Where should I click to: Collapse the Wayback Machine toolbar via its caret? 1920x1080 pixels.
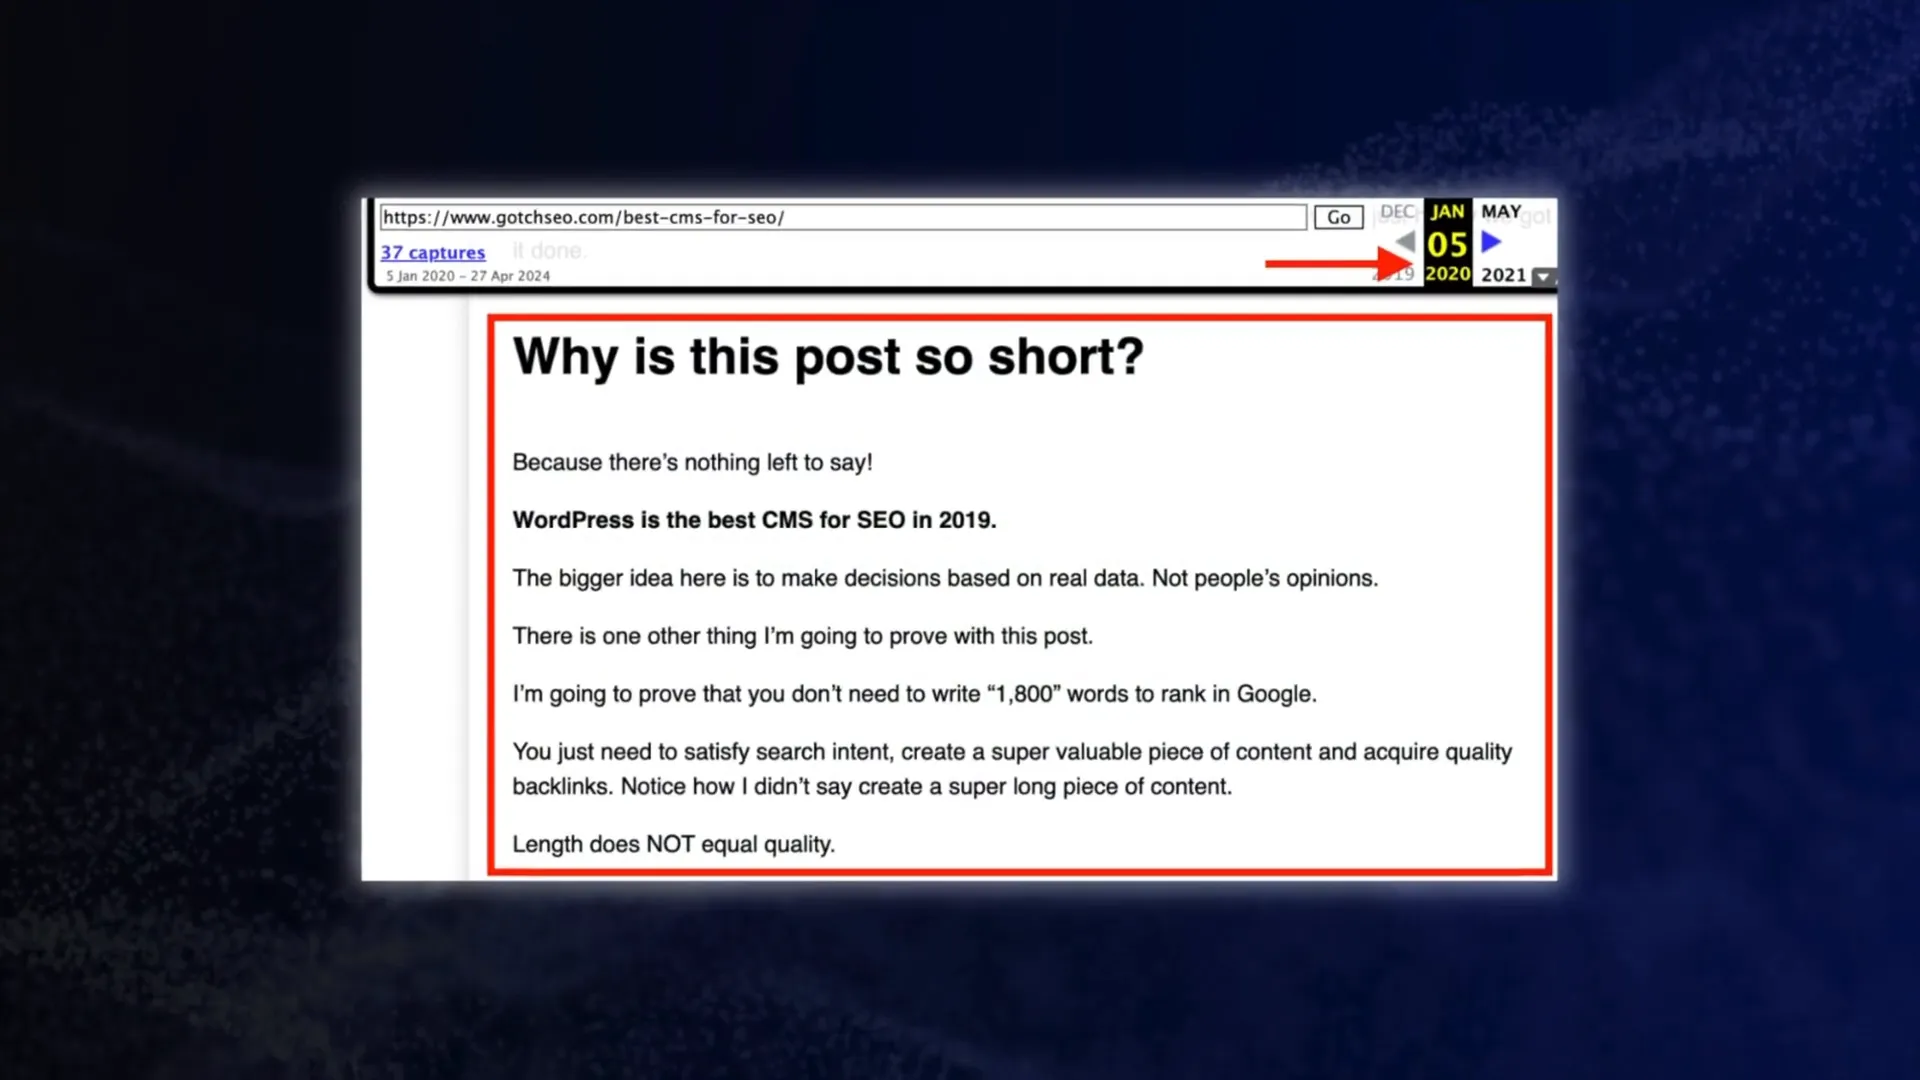(1543, 276)
